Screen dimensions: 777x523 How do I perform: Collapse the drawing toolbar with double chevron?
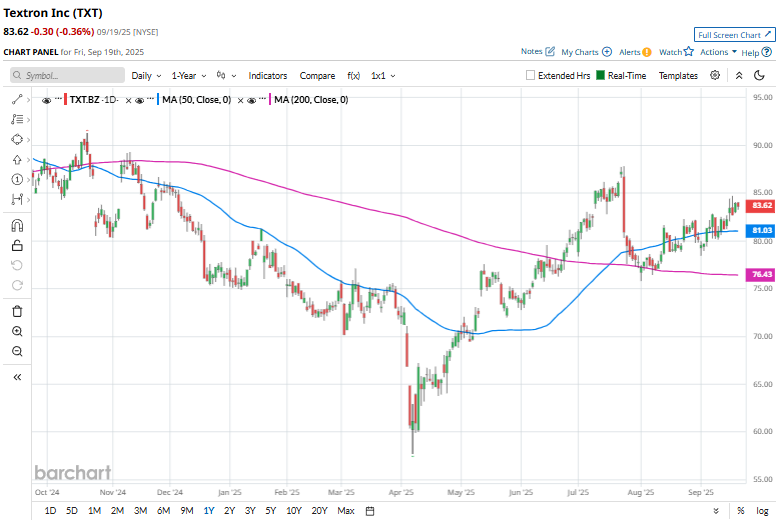click(x=17, y=377)
